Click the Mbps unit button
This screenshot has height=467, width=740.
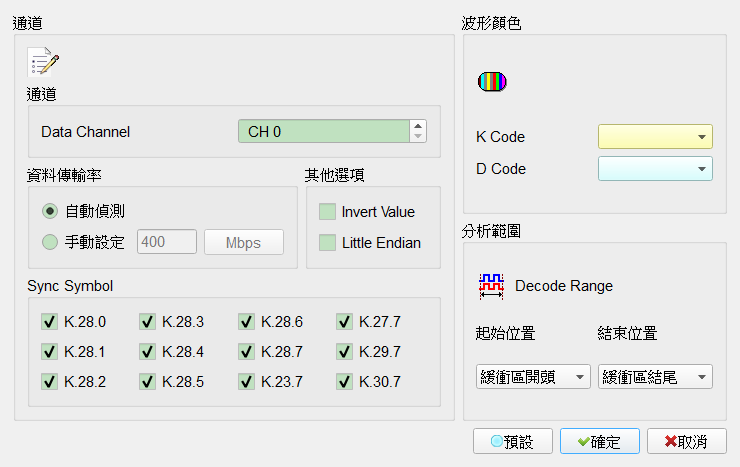[x=244, y=242]
